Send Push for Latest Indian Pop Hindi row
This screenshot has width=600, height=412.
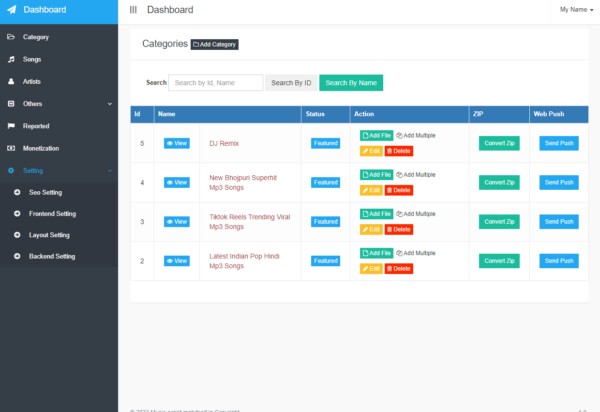(x=559, y=261)
